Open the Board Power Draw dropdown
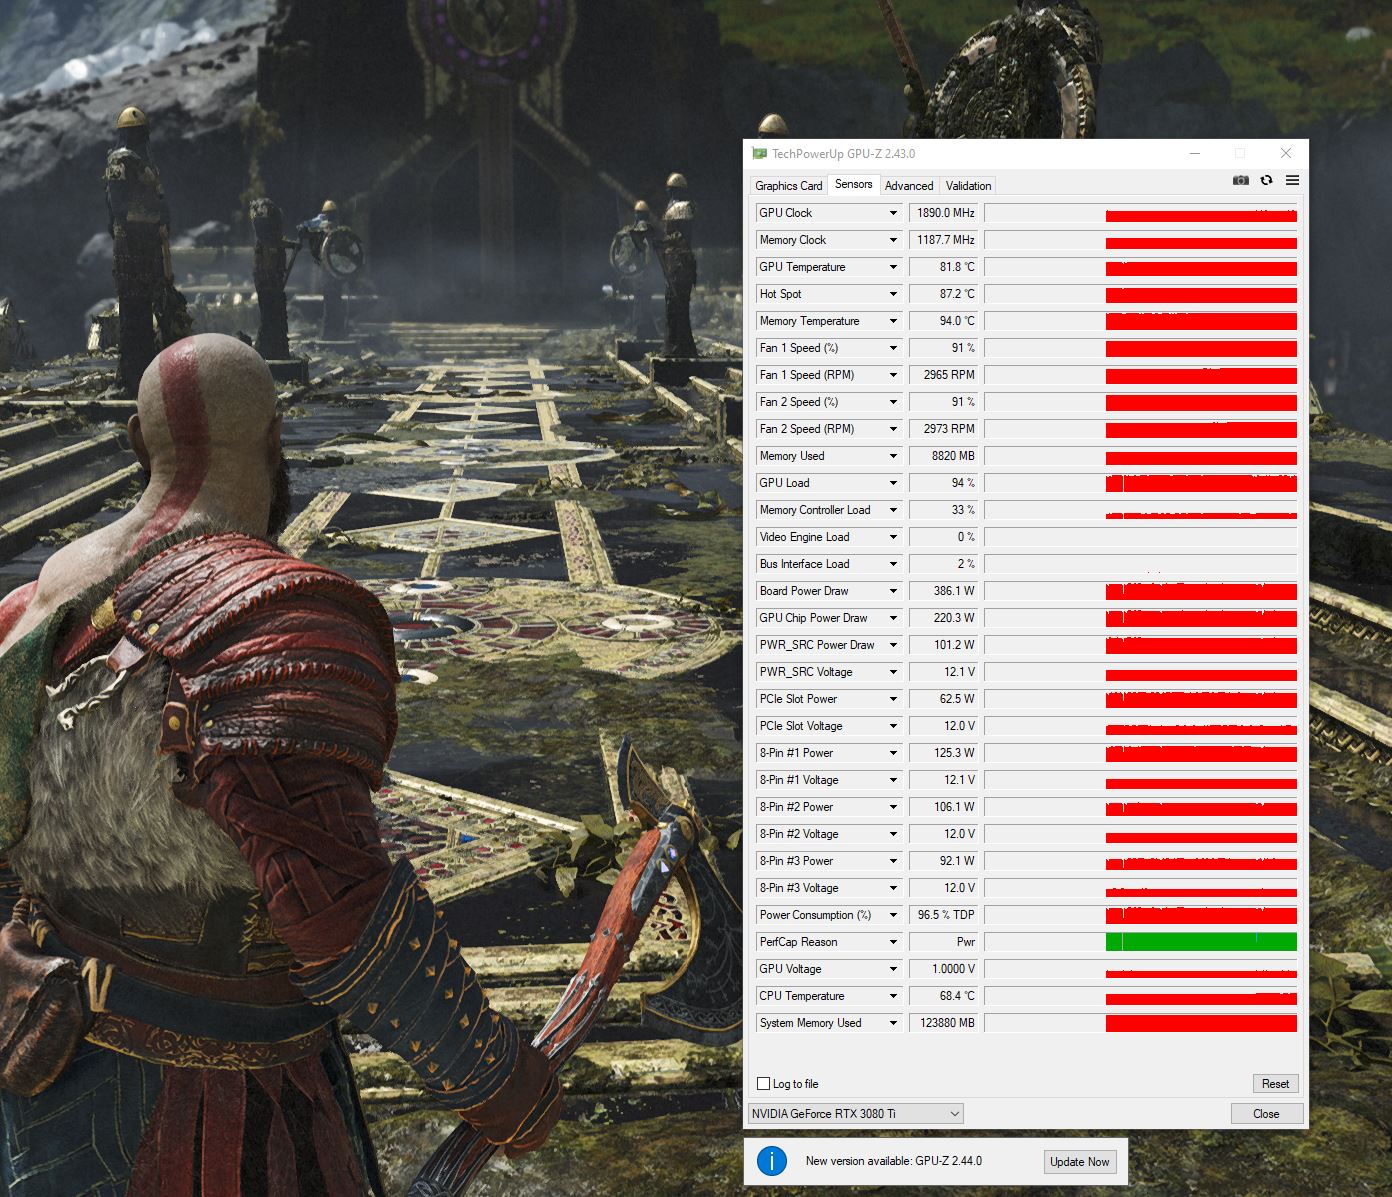The width and height of the screenshot is (1392, 1197). coord(893,591)
